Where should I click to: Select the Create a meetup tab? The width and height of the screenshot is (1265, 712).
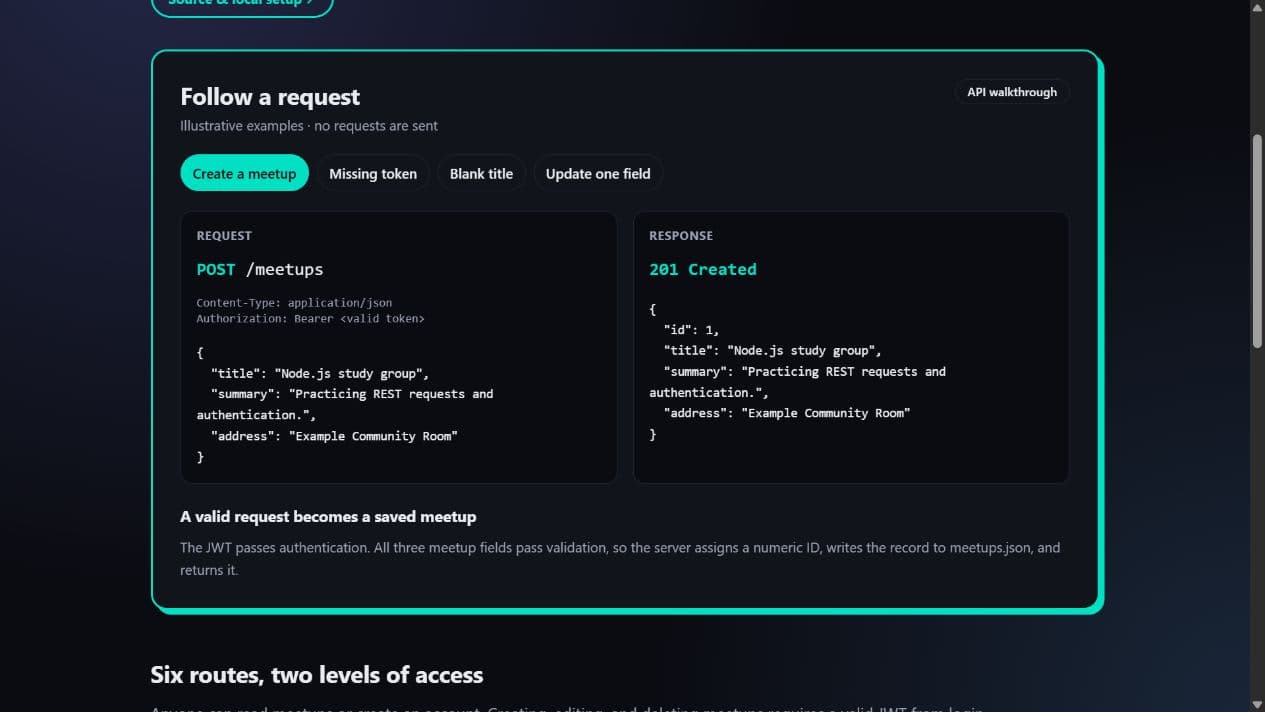tap(244, 173)
